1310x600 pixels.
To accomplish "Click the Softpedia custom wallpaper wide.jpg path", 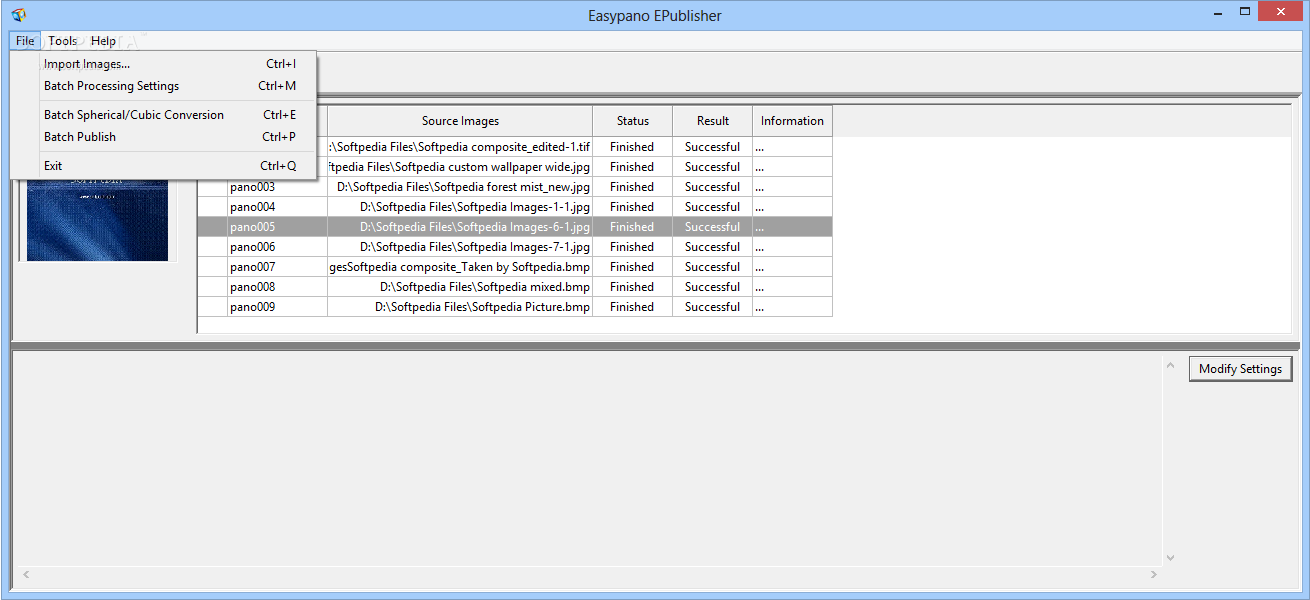I will (x=460, y=167).
